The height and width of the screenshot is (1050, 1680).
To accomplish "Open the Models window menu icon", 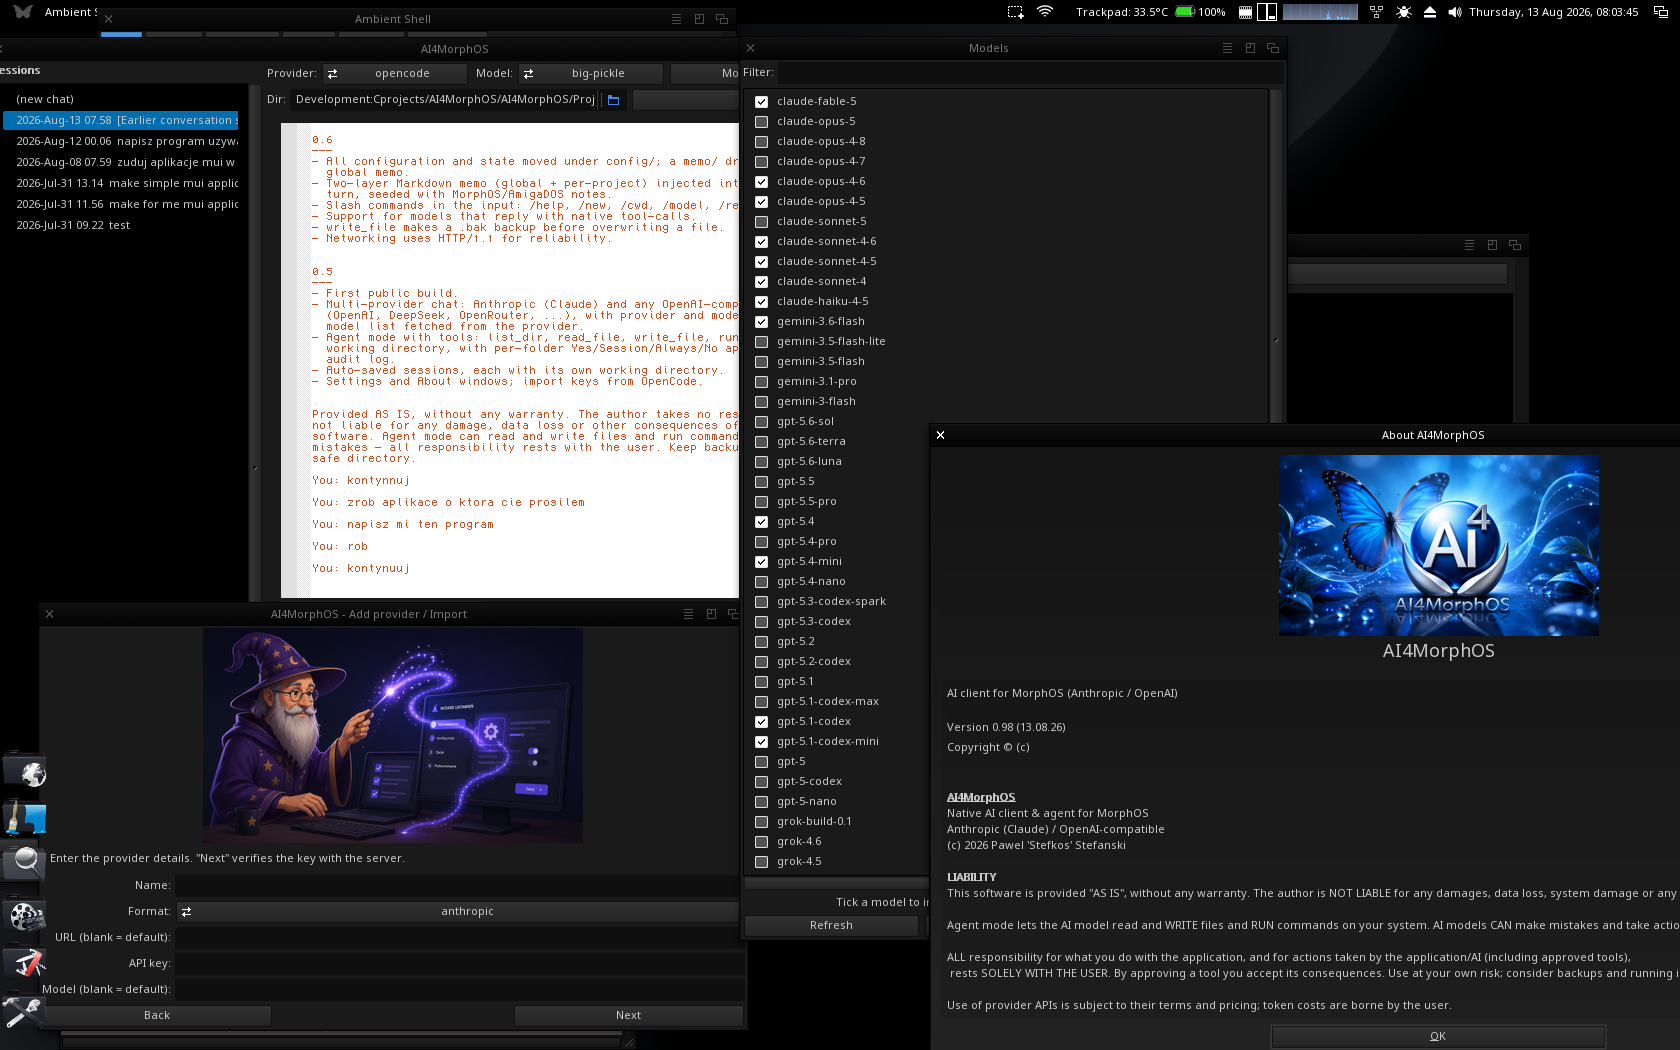I will [x=1227, y=48].
